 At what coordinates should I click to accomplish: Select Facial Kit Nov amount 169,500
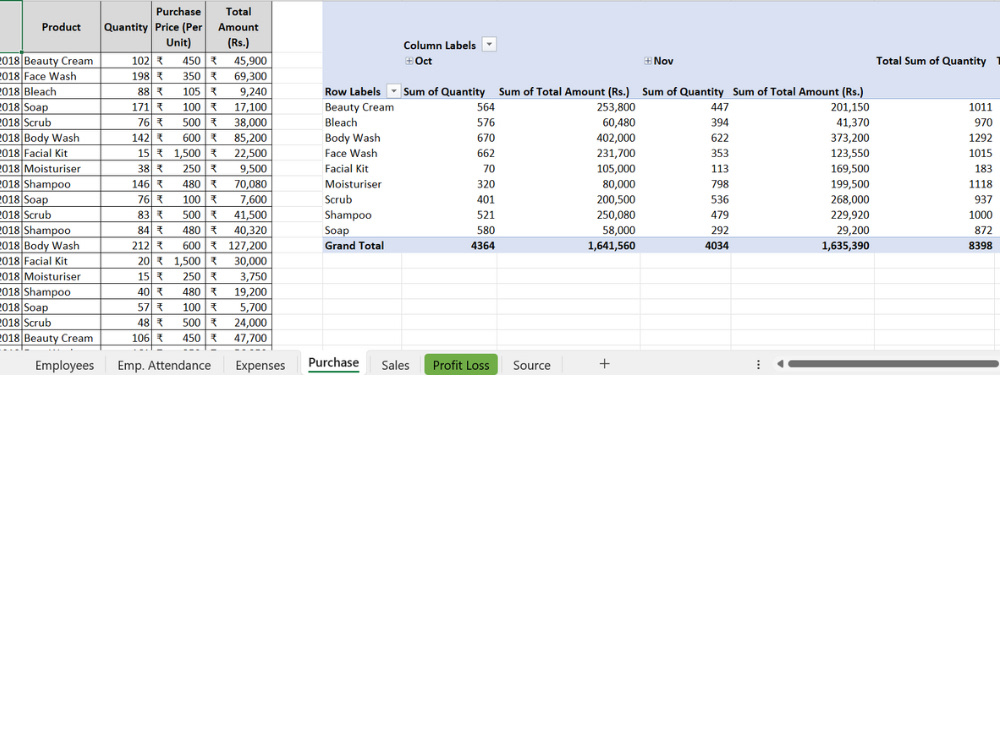[850, 168]
